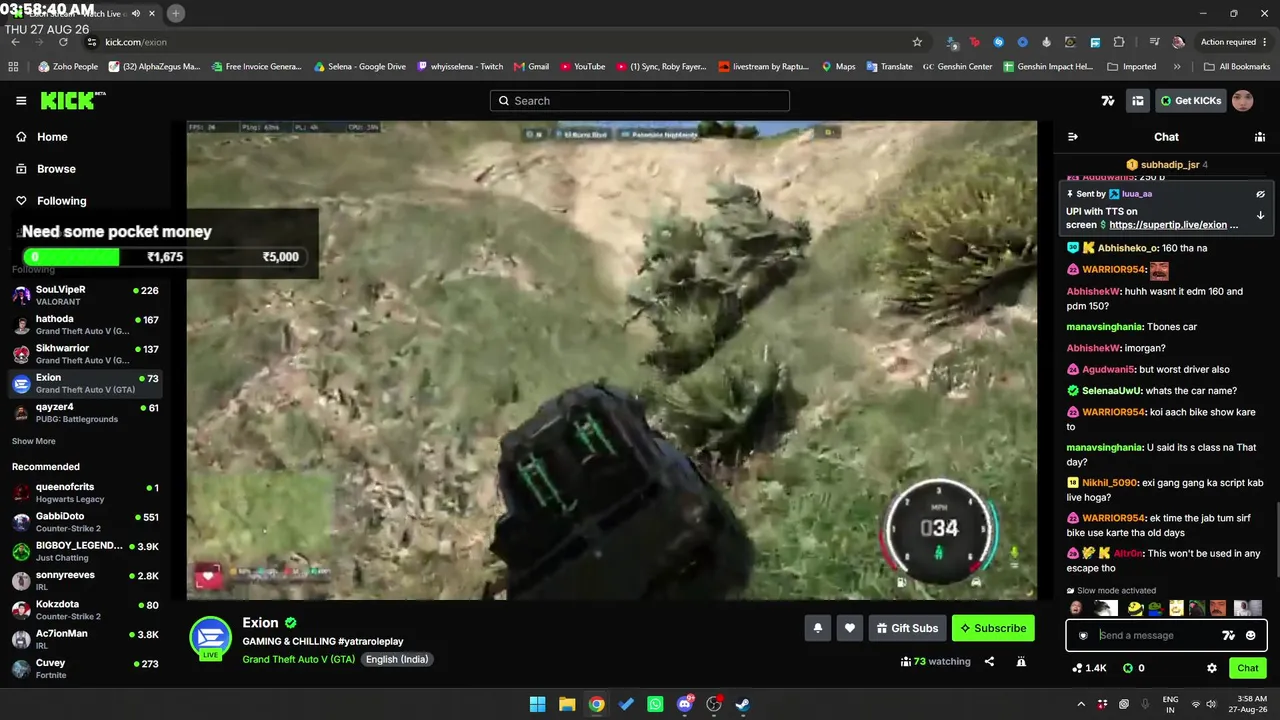
Task: Open sonnyreeves IRL stream
Action: coord(84,581)
